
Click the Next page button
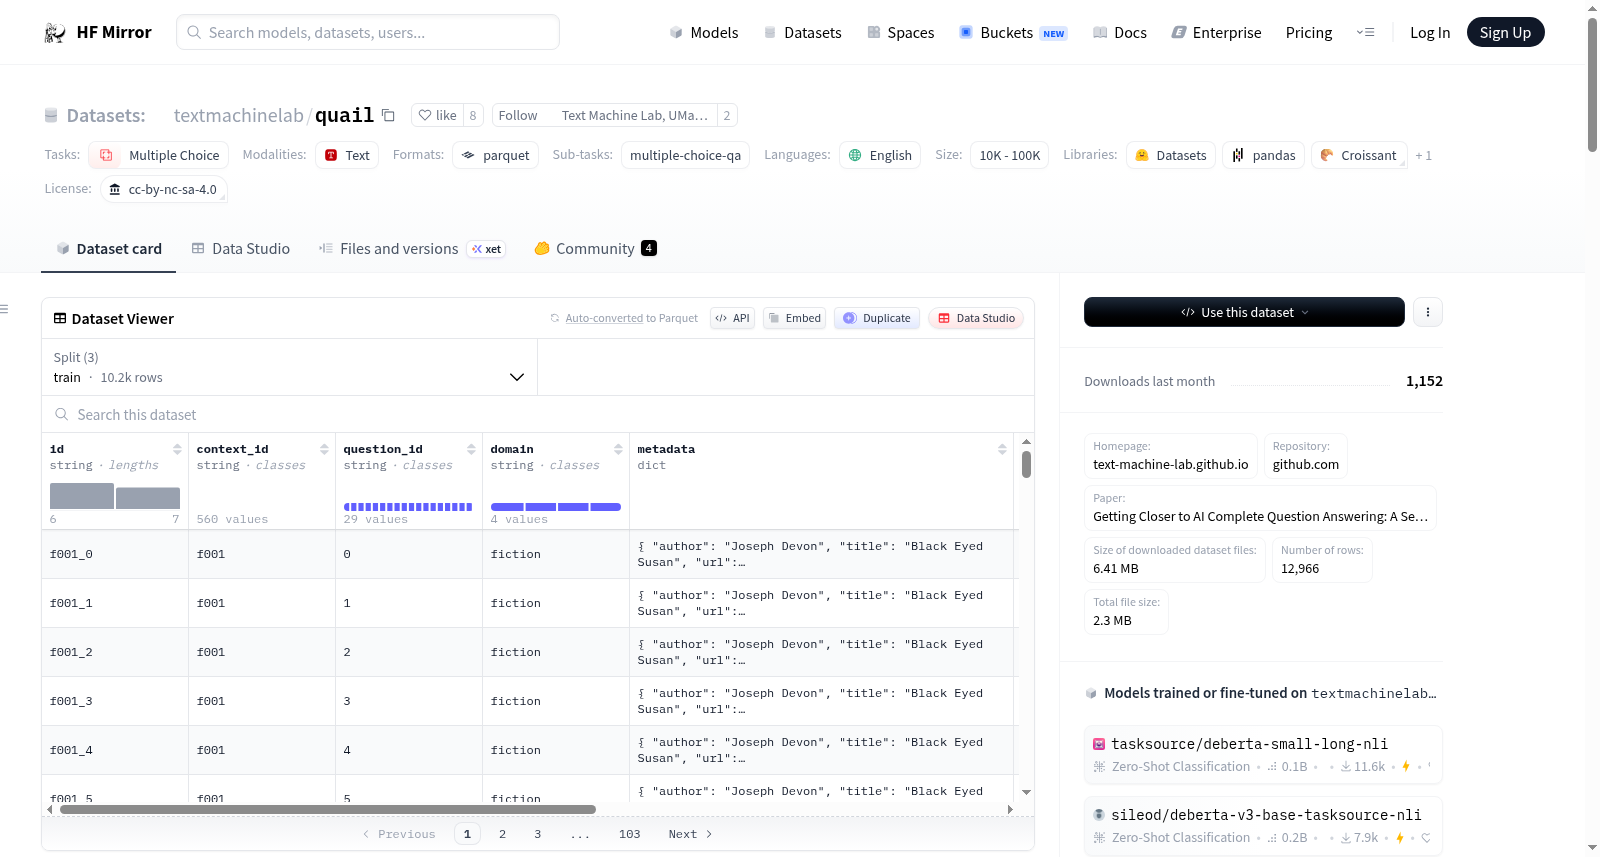pos(690,834)
